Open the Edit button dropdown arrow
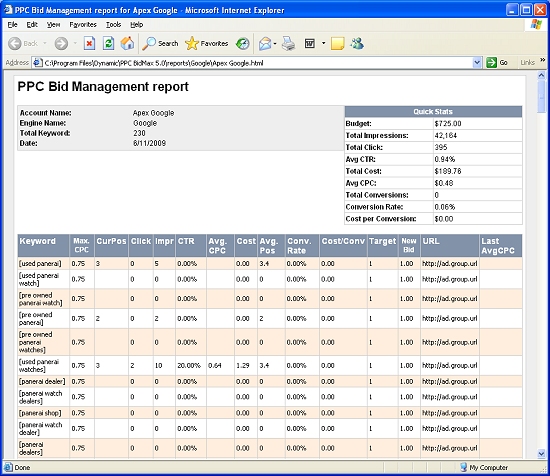 [x=323, y=43]
